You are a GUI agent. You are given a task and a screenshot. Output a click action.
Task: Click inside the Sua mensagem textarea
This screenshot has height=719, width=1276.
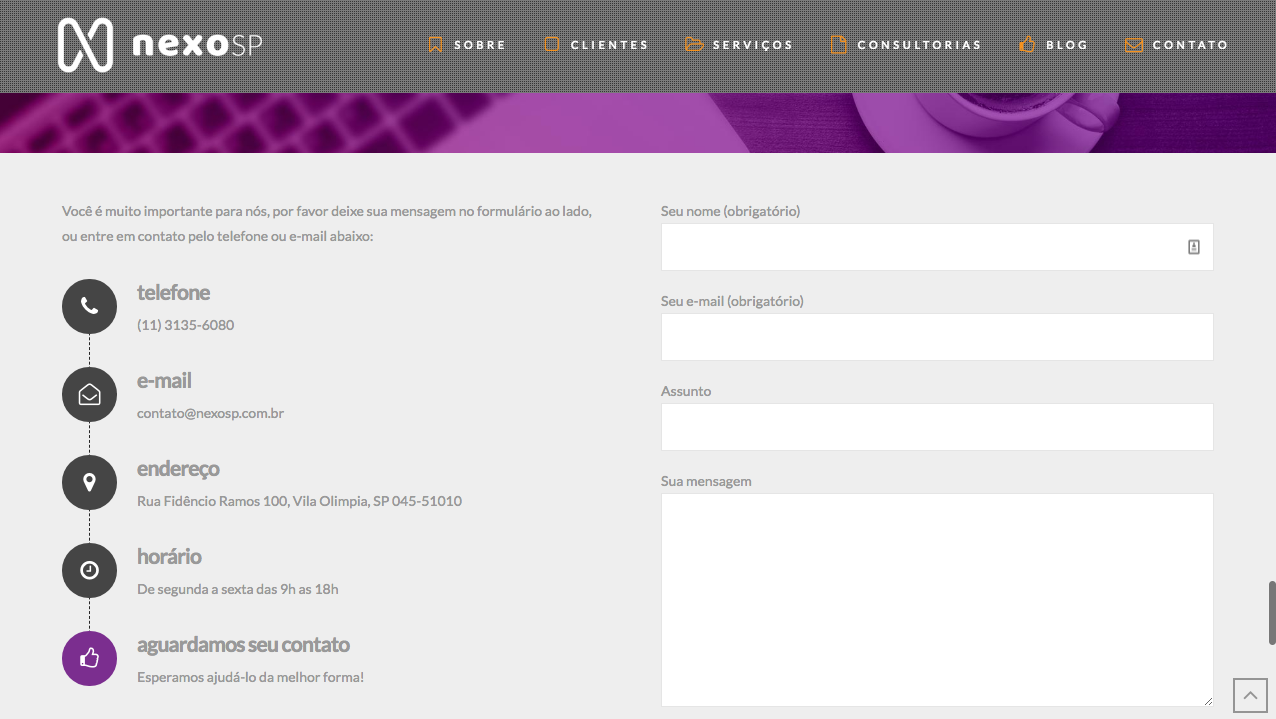tap(937, 600)
